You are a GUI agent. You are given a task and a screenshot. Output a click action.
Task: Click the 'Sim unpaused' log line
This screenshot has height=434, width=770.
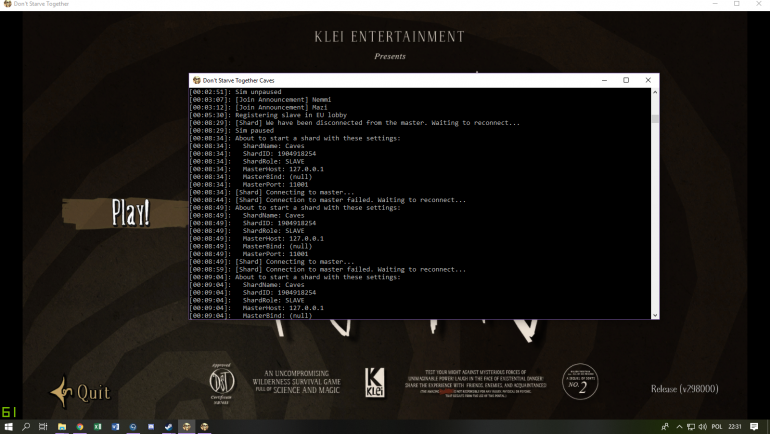tap(236, 92)
